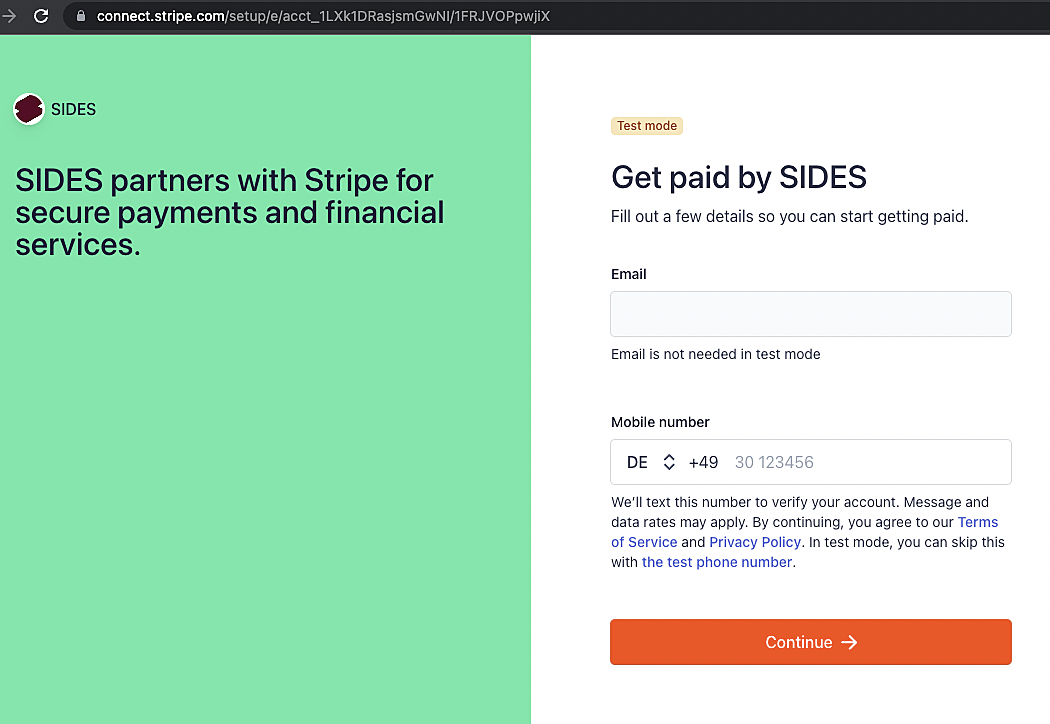Click the padlock site security icon

coord(81,16)
